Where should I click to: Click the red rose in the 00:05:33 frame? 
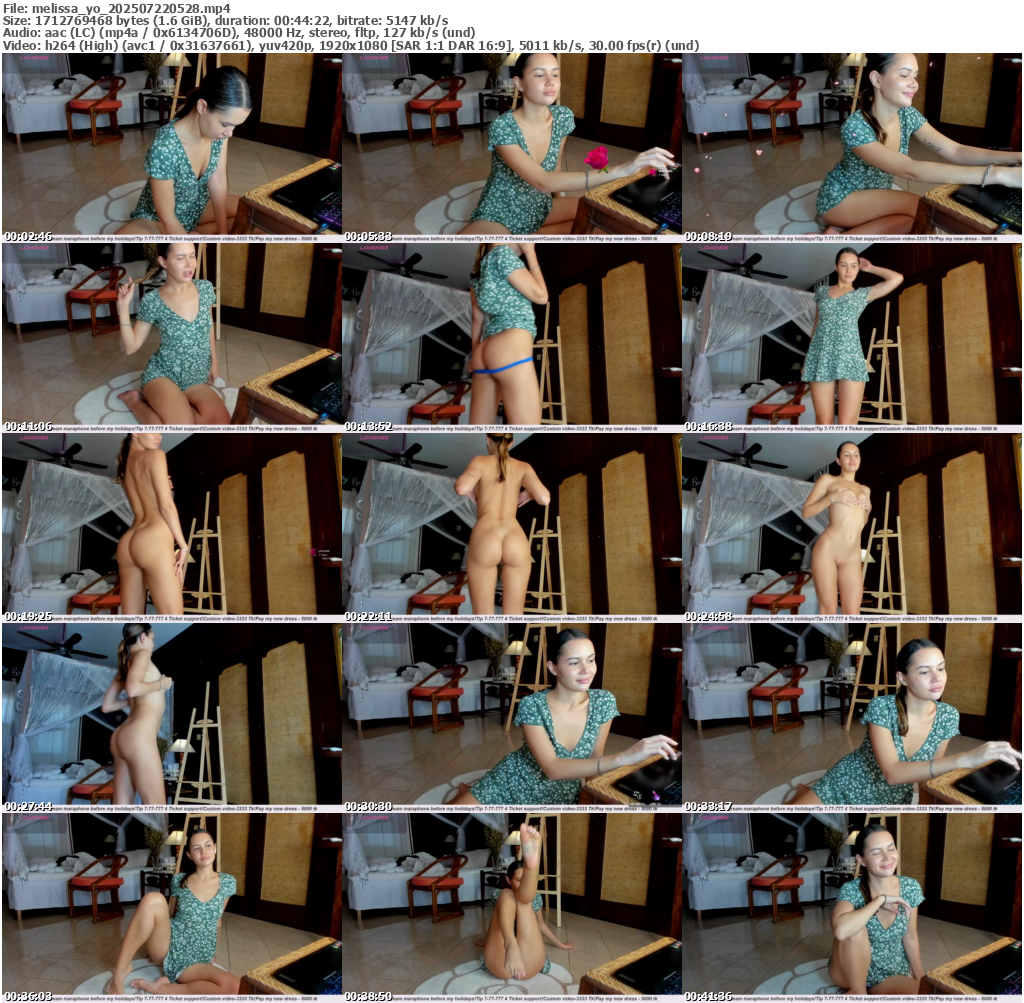pos(597,158)
